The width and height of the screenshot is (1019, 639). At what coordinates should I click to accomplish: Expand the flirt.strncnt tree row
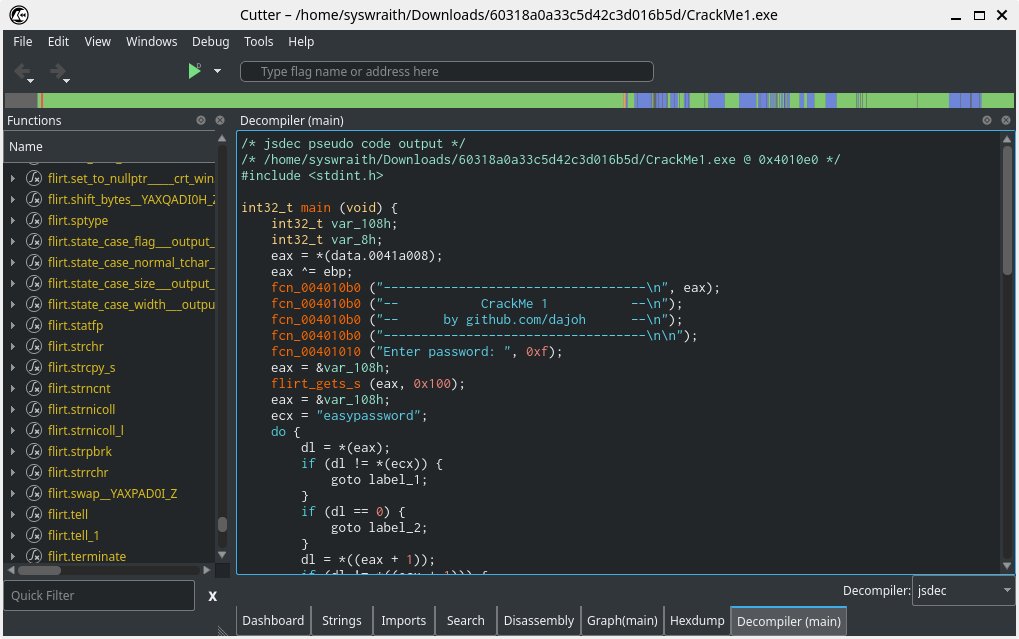(12, 388)
